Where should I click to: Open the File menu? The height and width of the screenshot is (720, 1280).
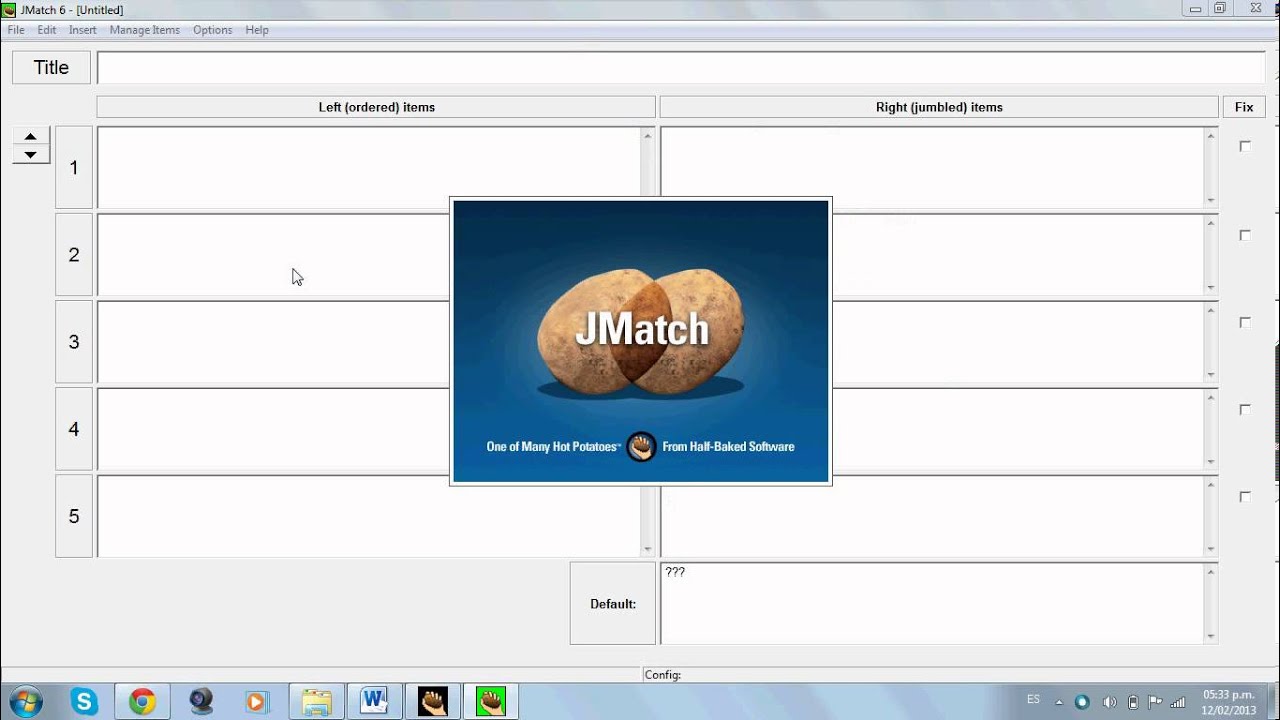click(x=16, y=30)
